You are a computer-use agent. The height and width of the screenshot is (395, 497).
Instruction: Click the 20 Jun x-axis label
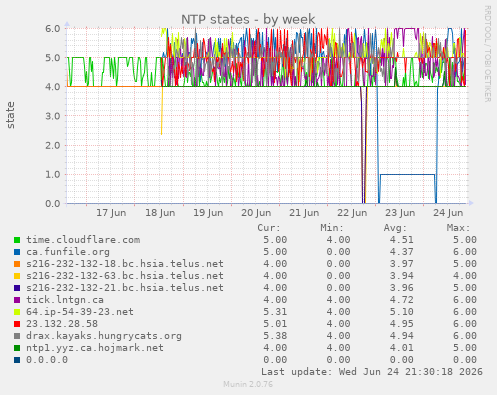(256, 213)
